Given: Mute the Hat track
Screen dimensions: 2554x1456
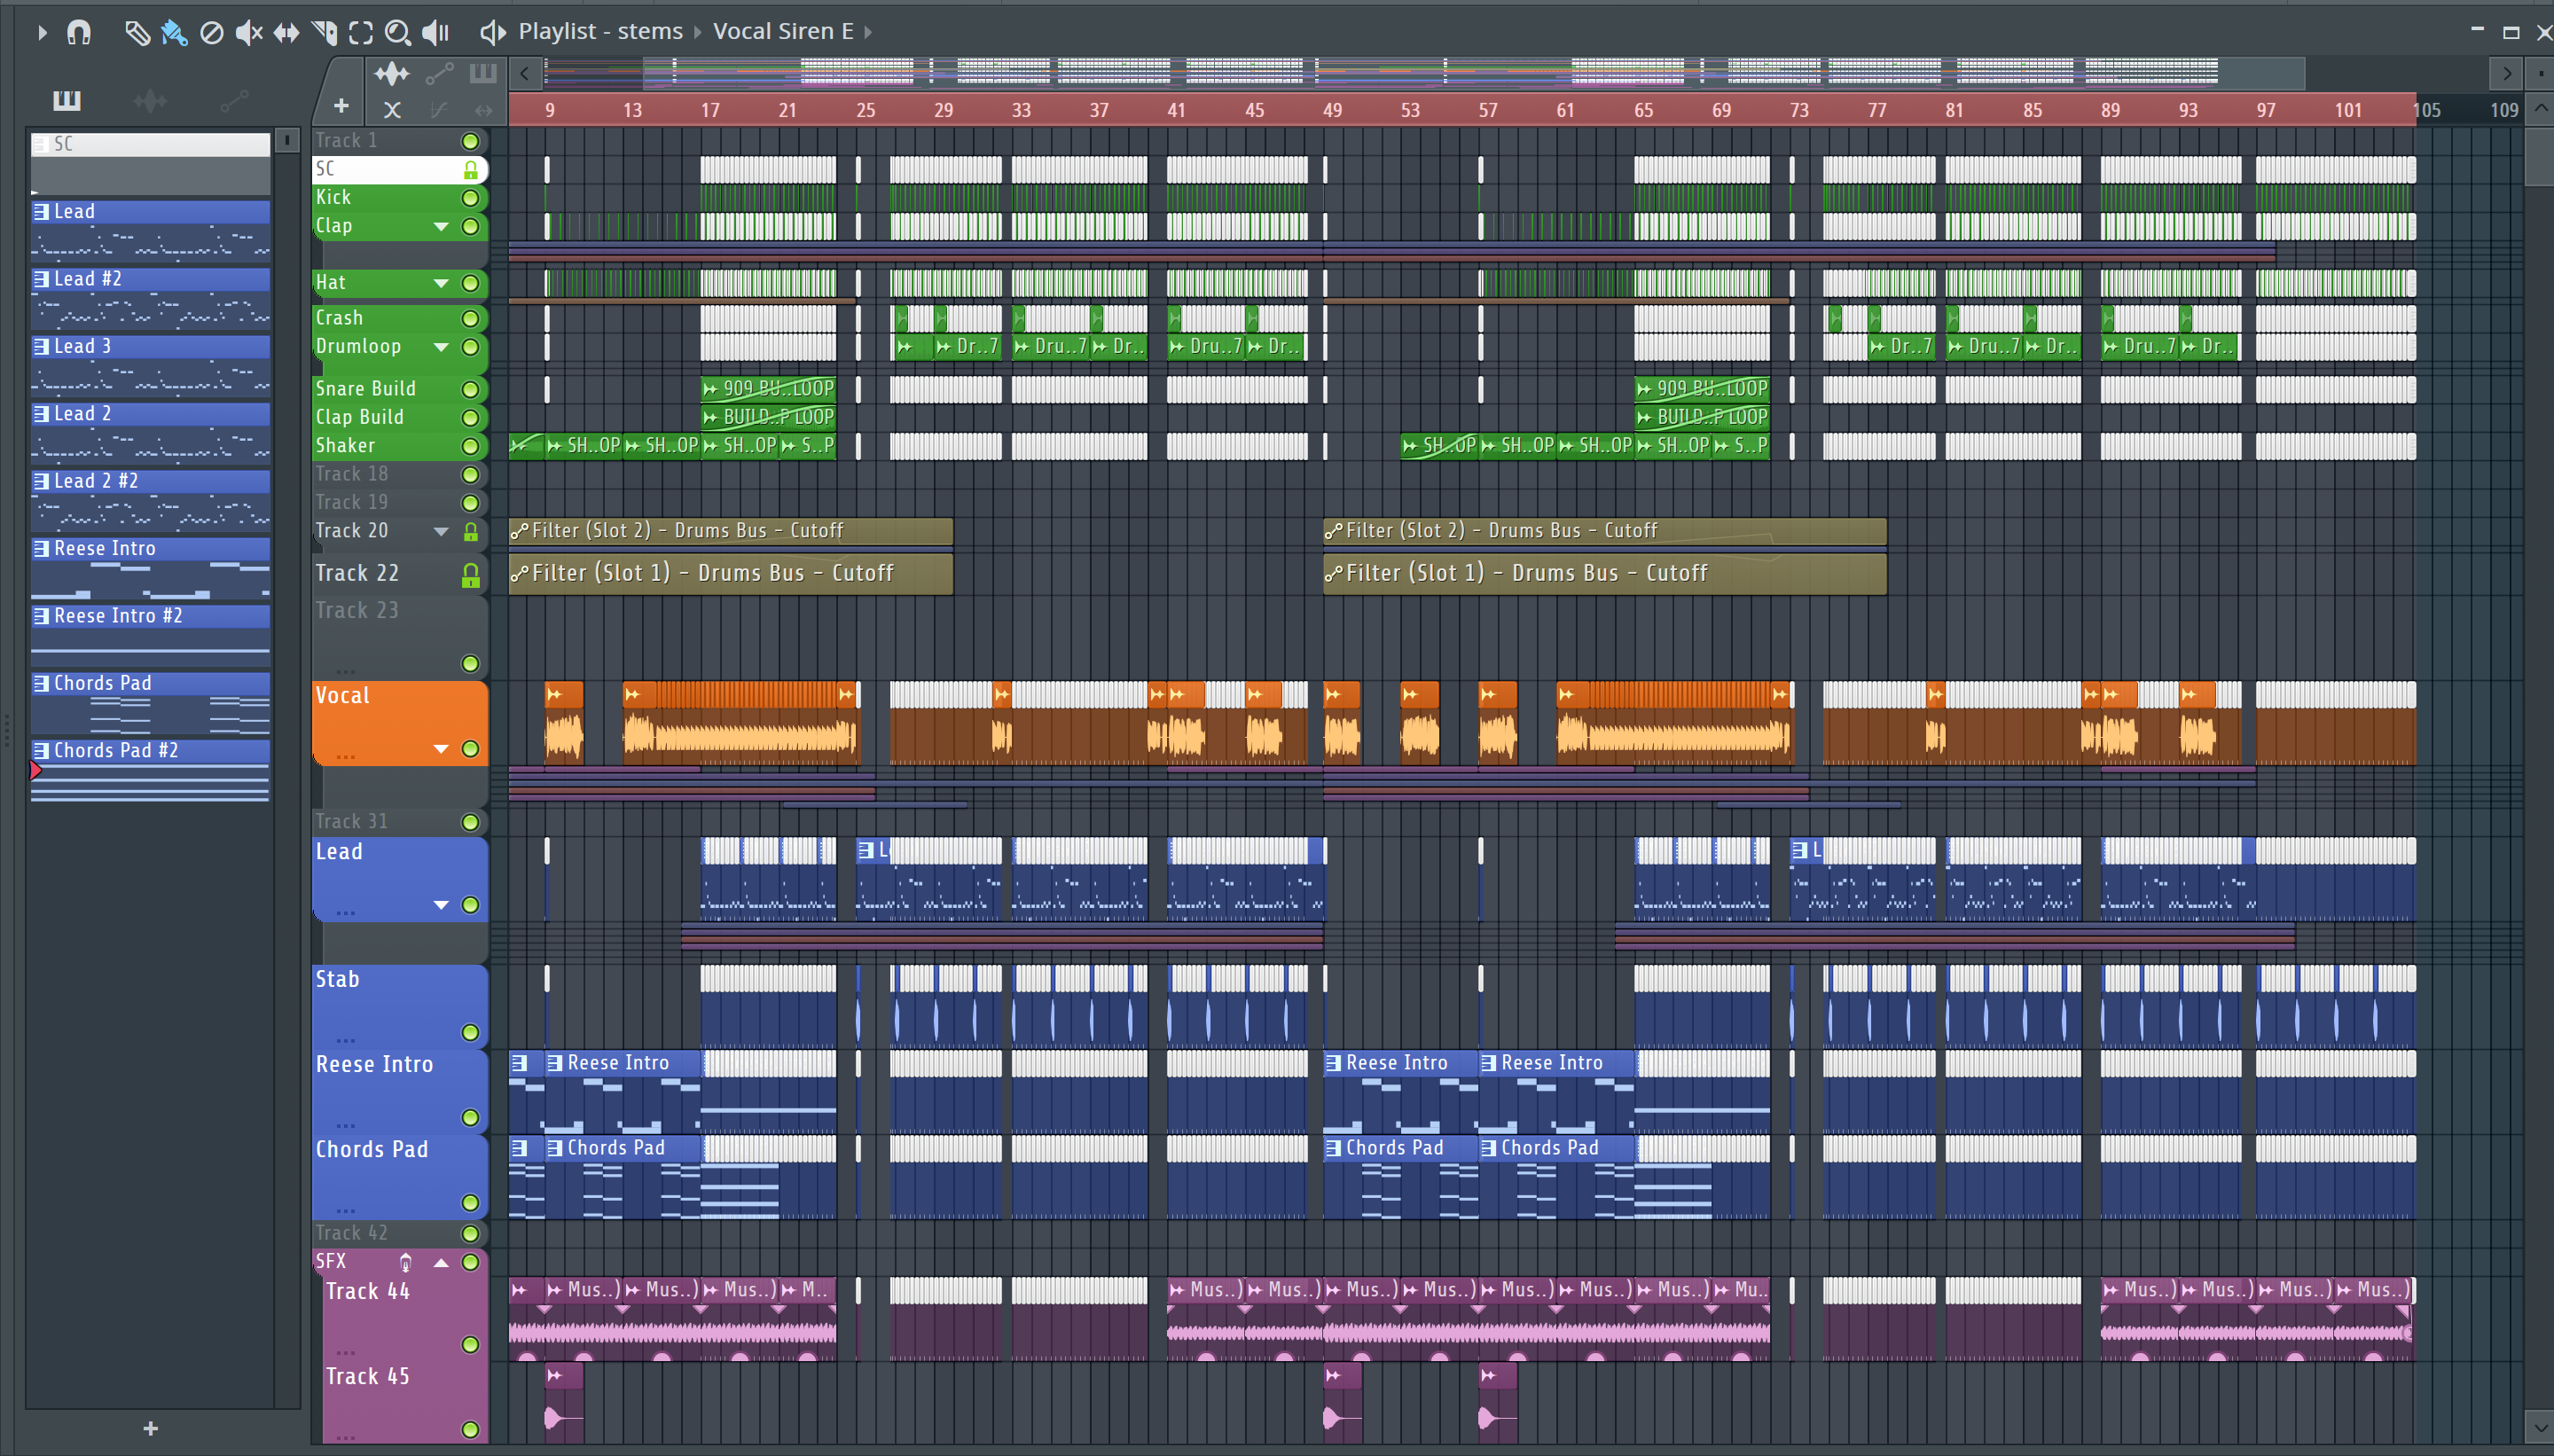Looking at the screenshot, I should pos(470,283).
